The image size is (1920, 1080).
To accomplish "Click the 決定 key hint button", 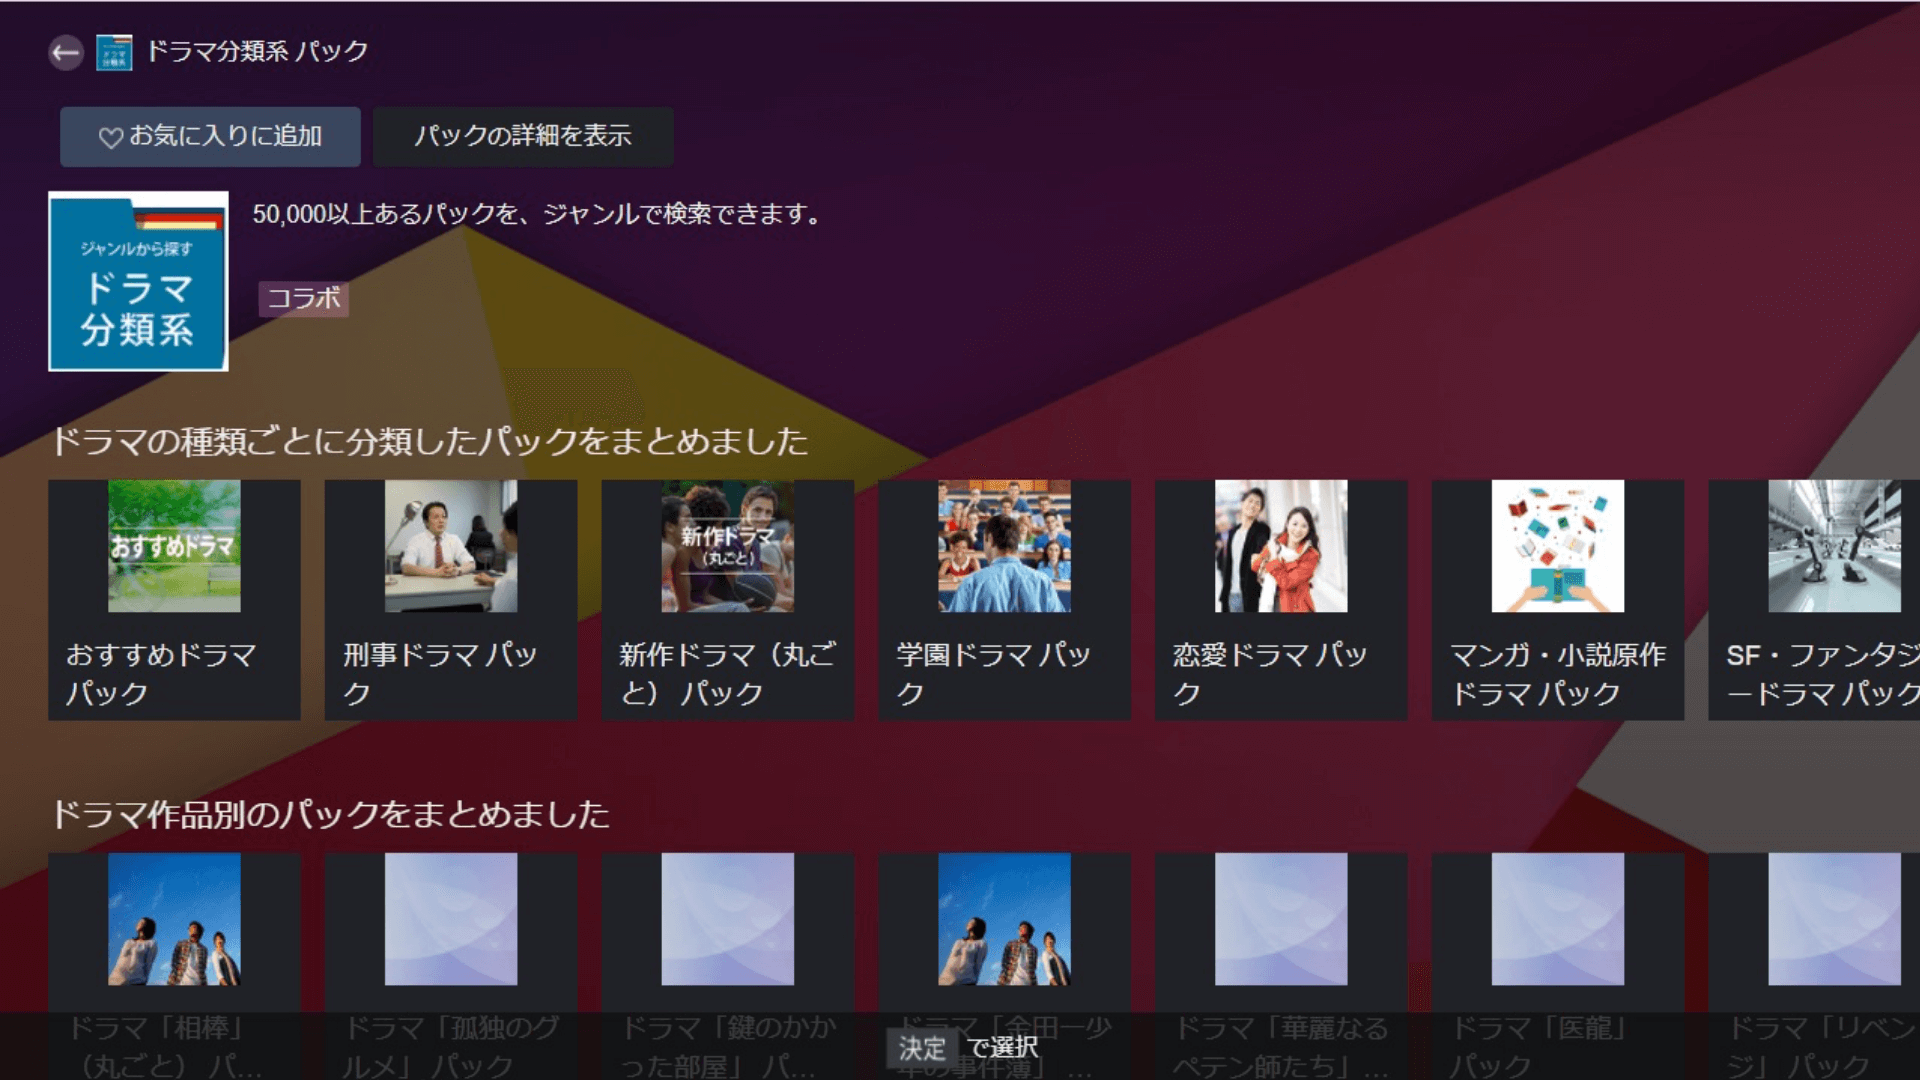I will click(921, 1047).
